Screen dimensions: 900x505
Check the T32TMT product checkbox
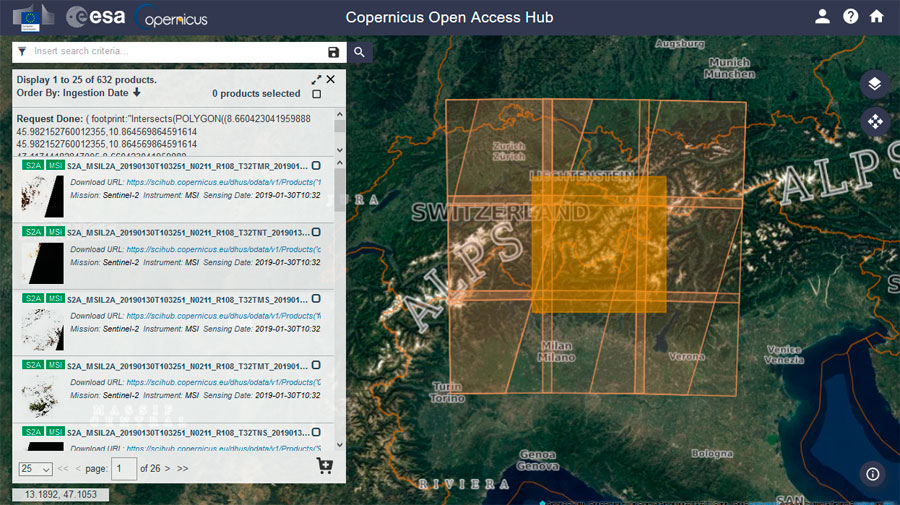click(x=316, y=366)
